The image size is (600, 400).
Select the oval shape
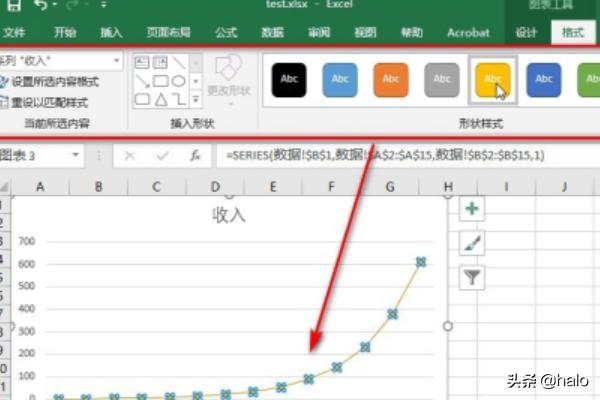tap(178, 81)
